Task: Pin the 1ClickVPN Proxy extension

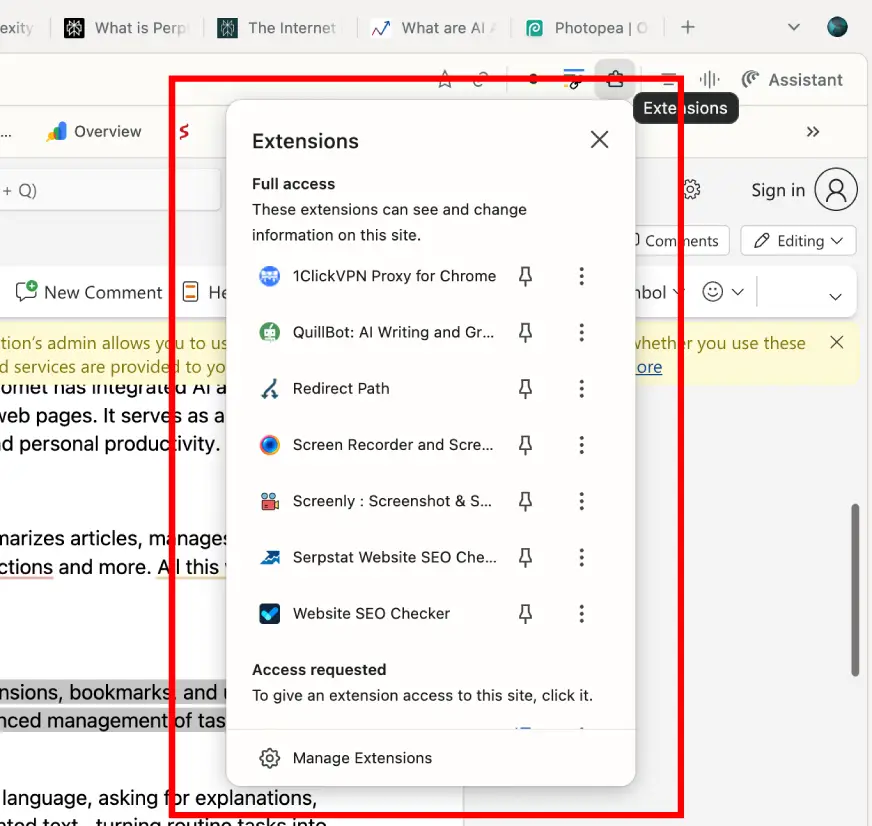Action: (525, 277)
